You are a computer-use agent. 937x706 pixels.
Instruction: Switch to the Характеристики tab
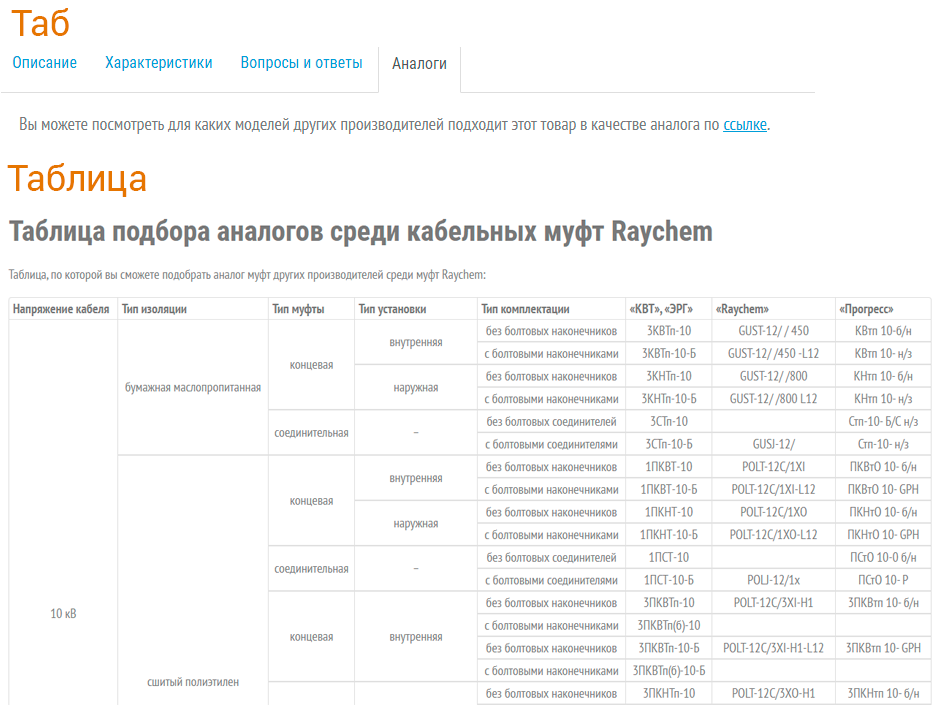159,63
